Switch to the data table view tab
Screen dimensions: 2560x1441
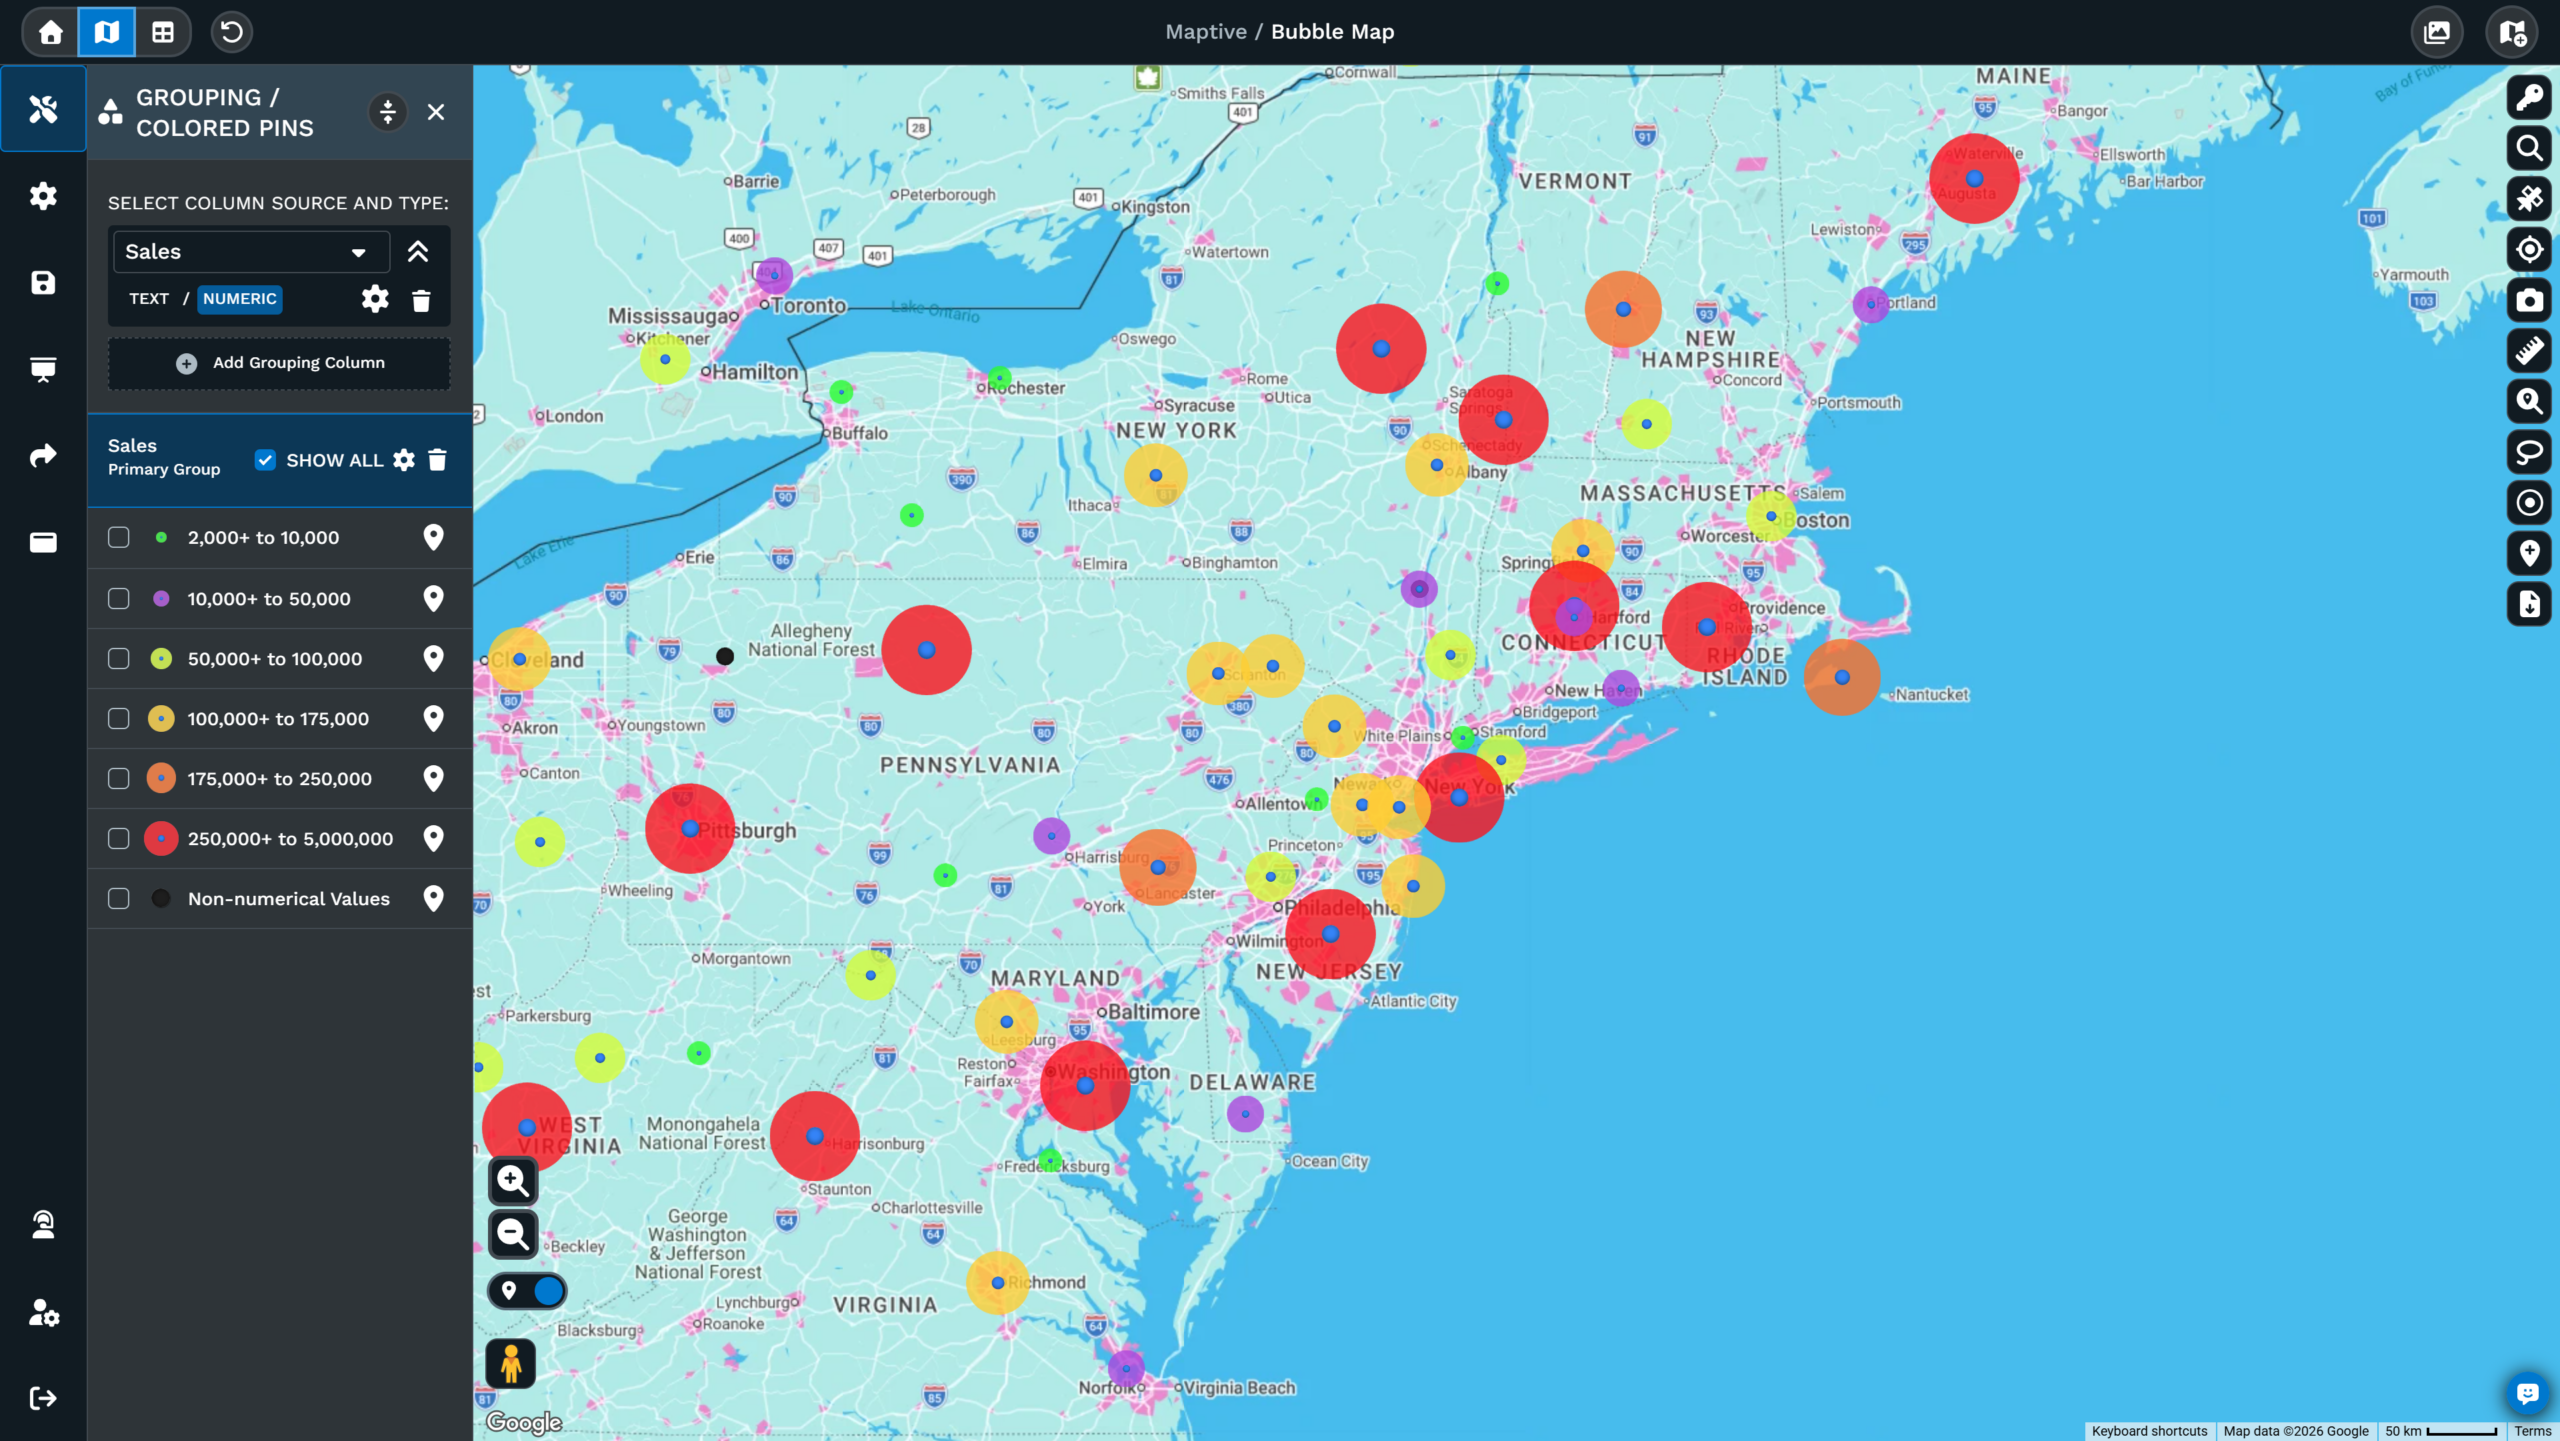tap(163, 32)
